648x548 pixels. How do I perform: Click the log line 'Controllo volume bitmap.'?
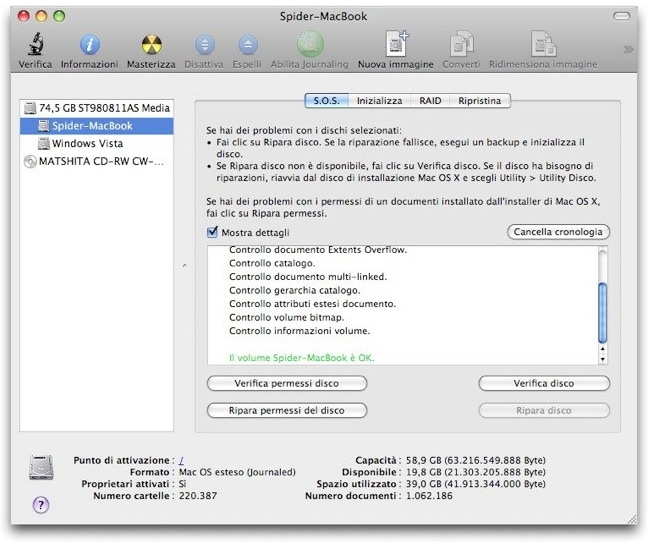[x=287, y=317]
